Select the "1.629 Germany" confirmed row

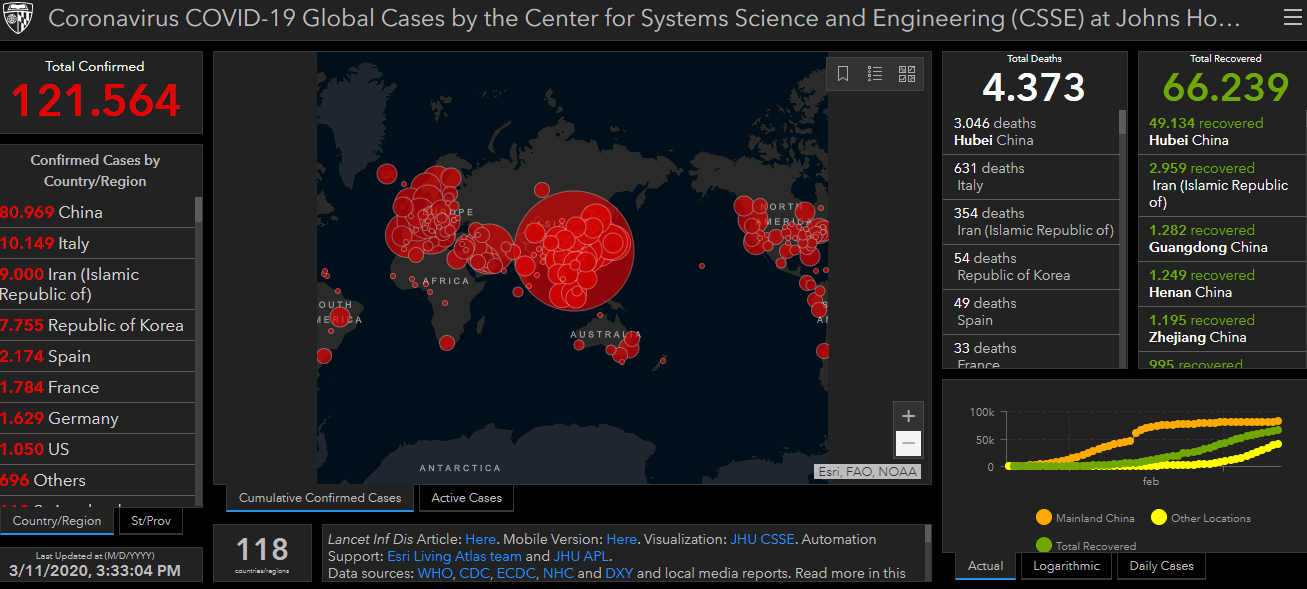97,418
